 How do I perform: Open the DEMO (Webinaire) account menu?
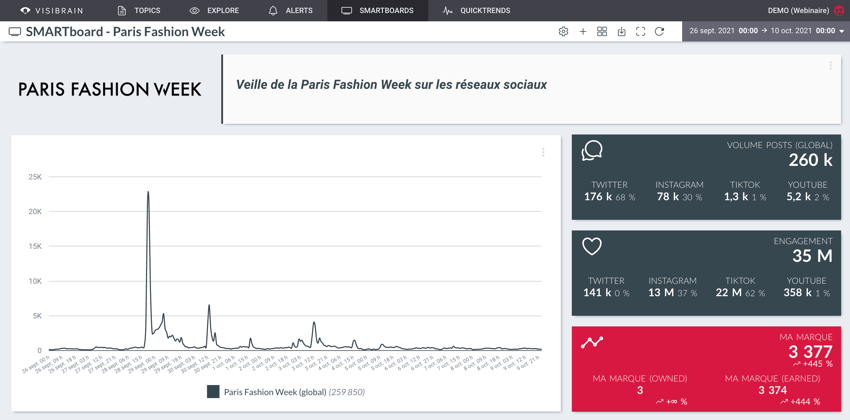pyautogui.click(x=806, y=10)
